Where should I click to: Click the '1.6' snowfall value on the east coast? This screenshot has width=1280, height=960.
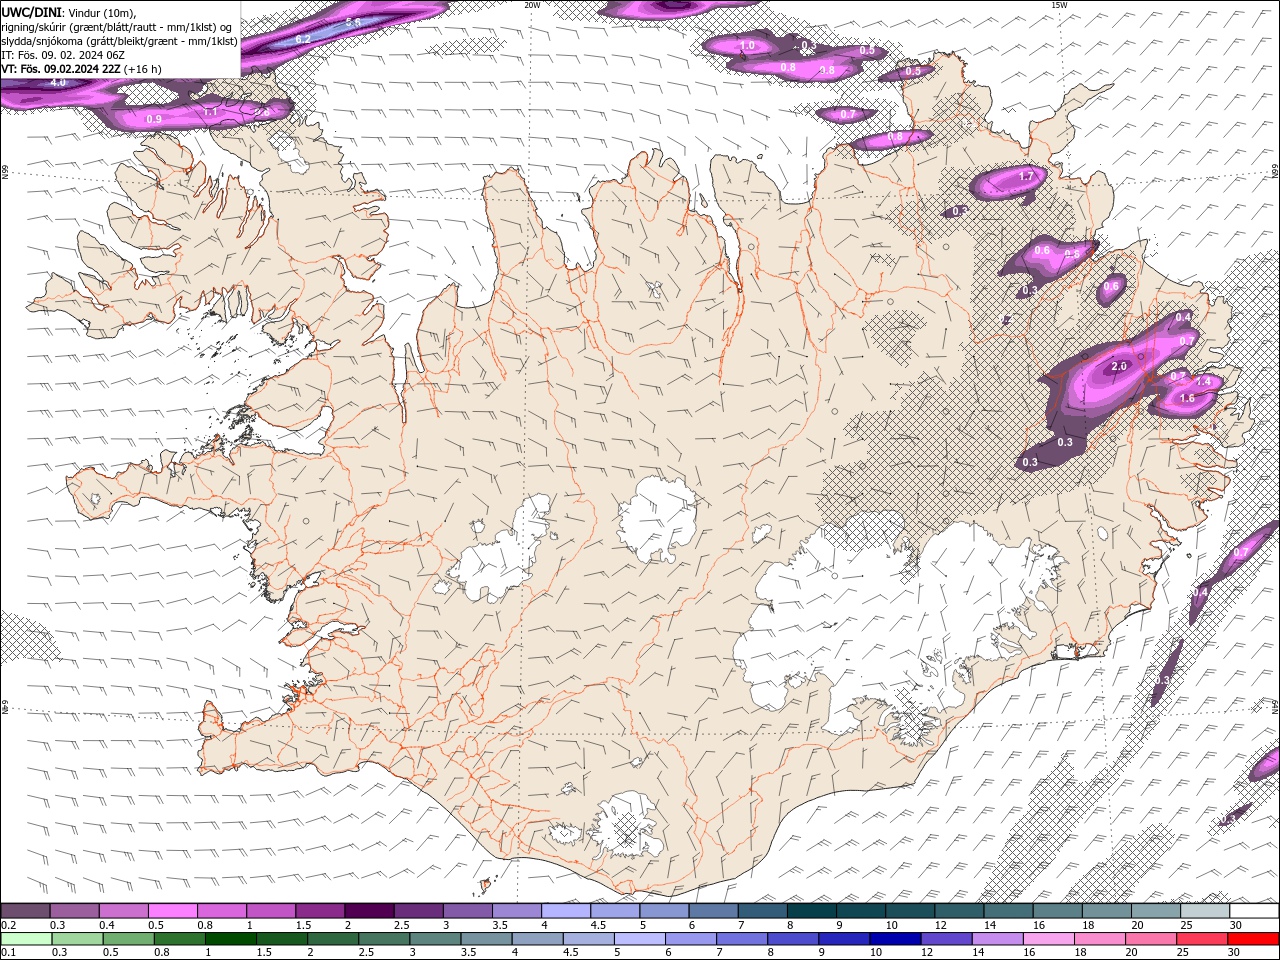click(1187, 399)
